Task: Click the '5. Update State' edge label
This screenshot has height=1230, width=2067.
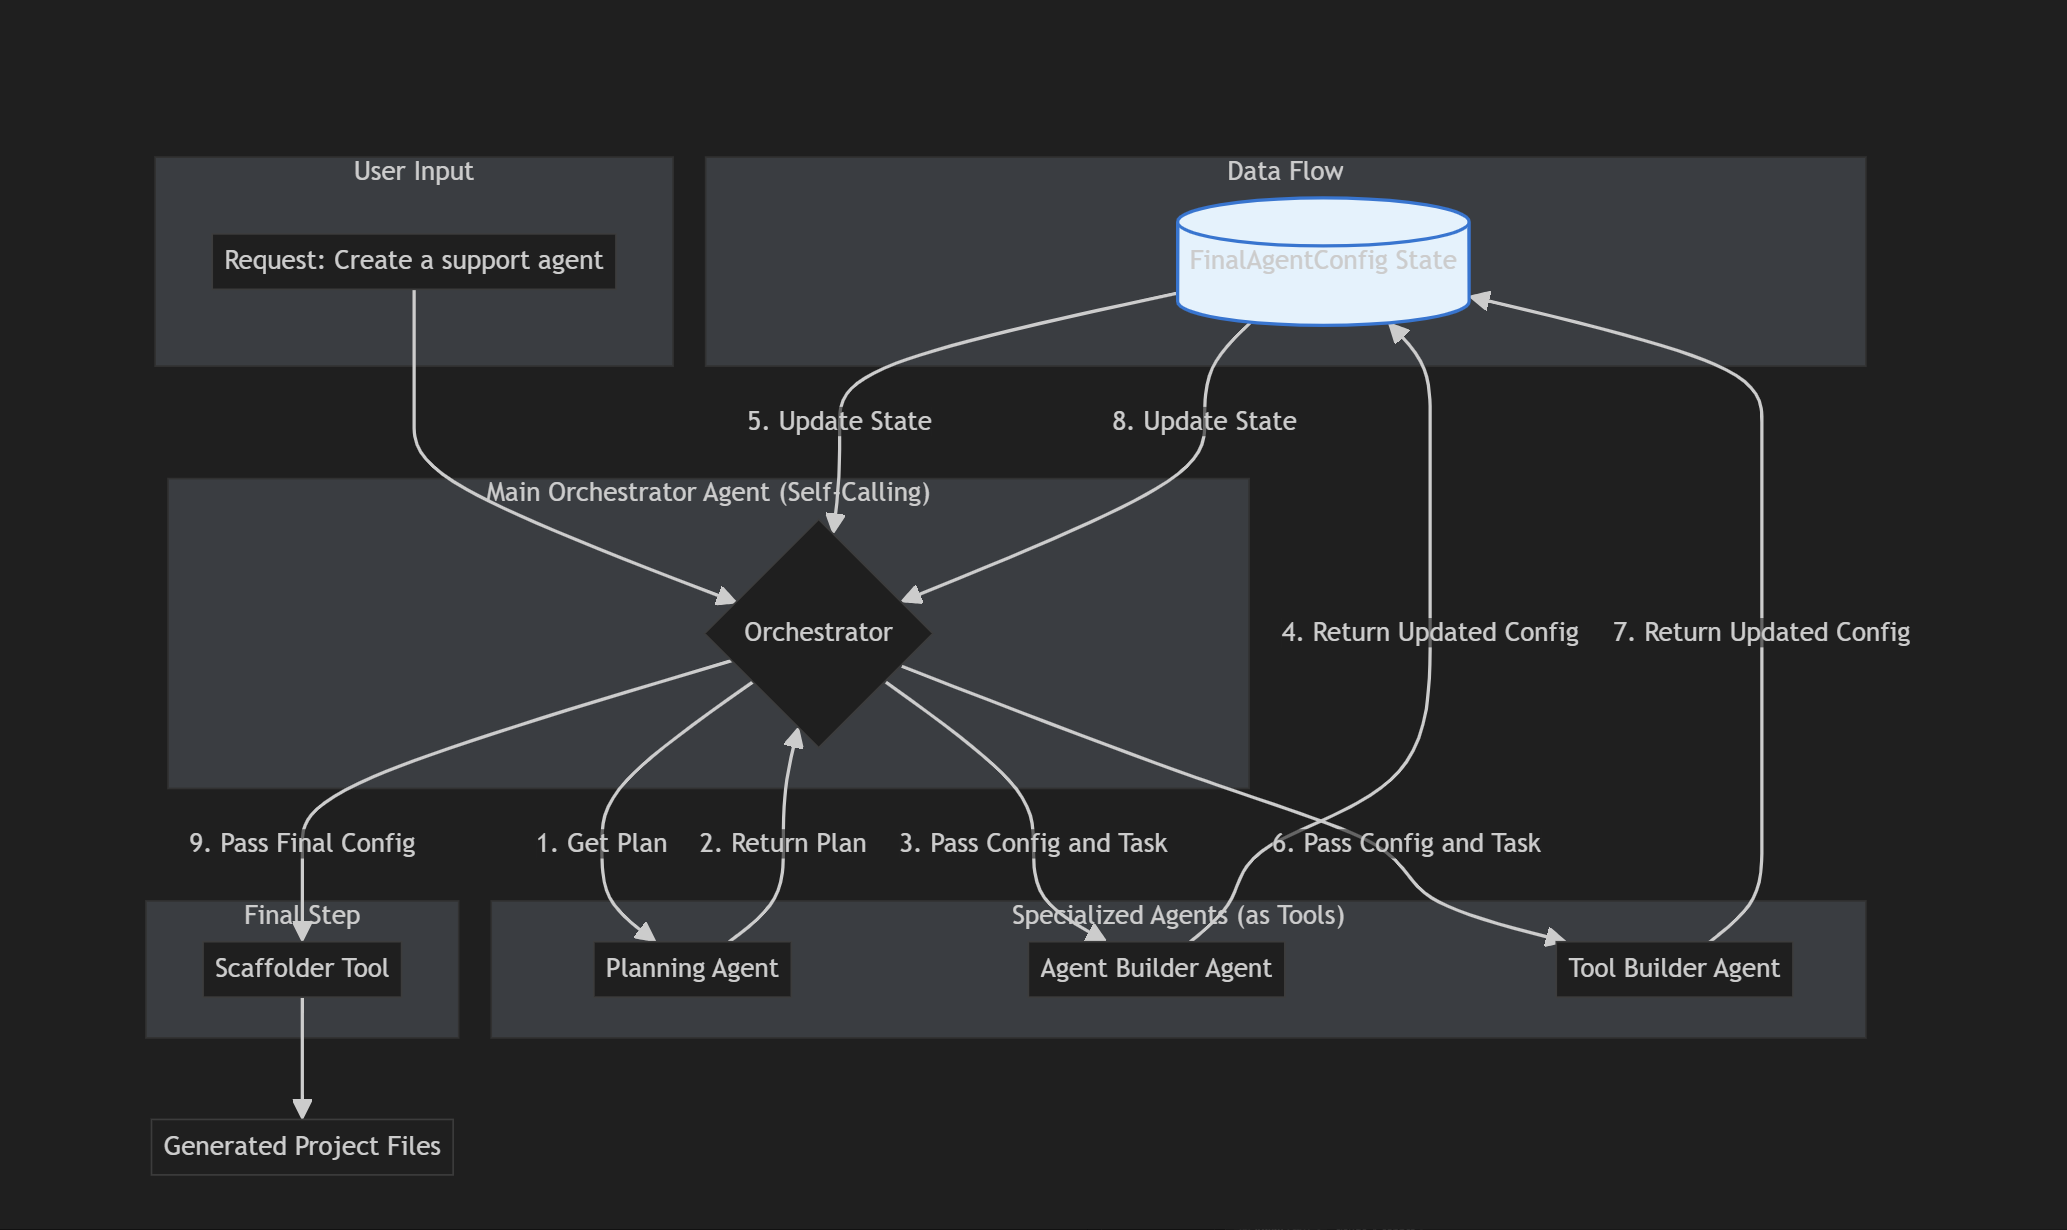Action: pyautogui.click(x=839, y=422)
